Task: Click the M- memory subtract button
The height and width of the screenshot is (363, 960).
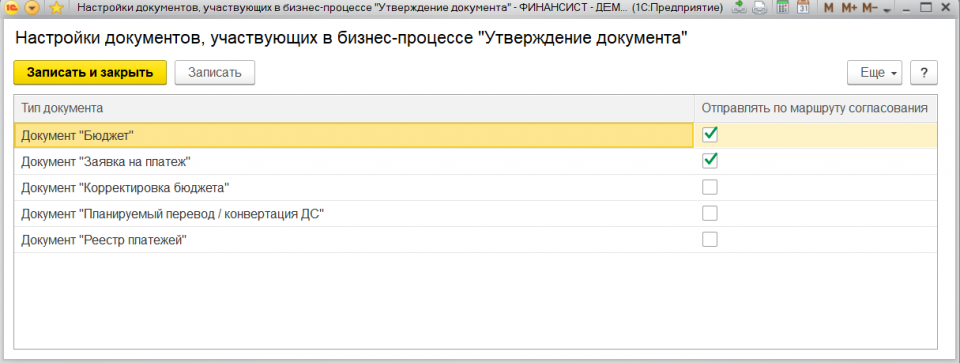Action: coord(869,9)
